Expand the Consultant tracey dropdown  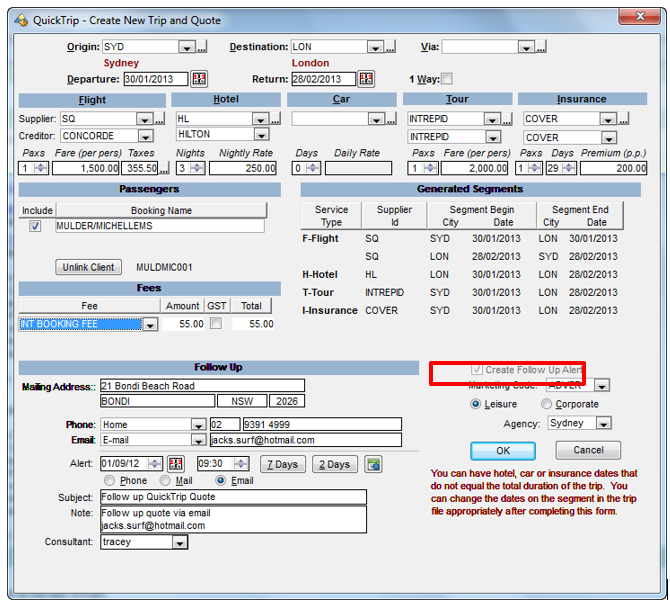(179, 542)
